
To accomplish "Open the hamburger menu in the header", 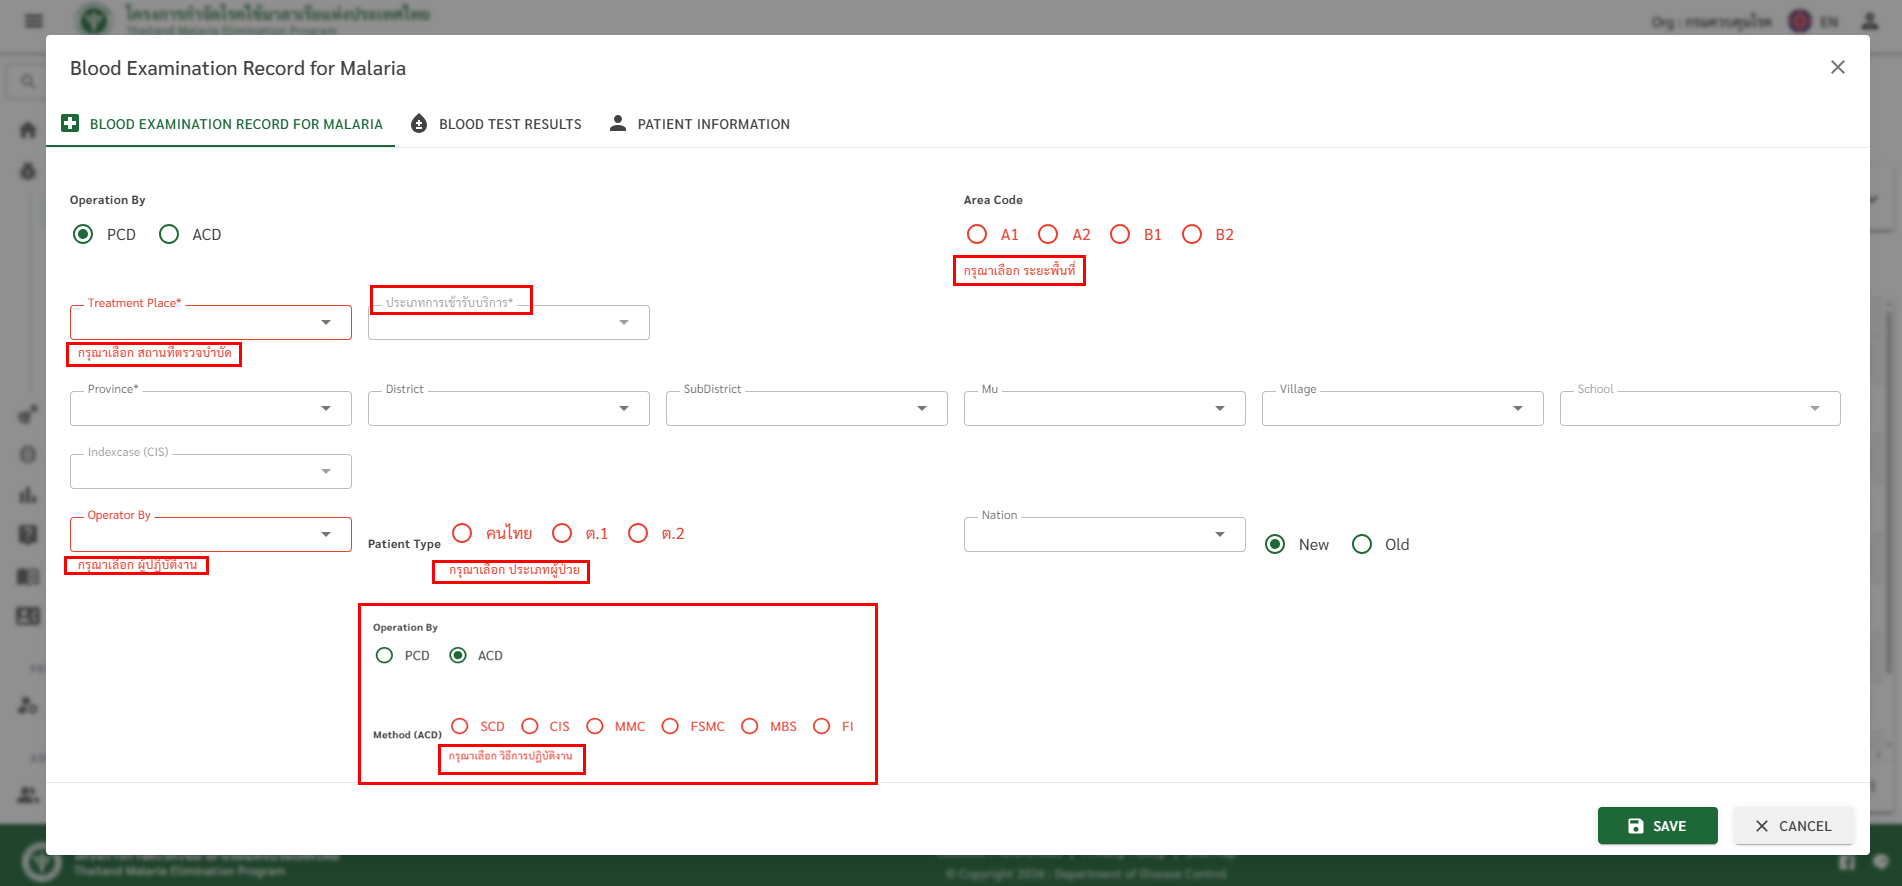I will click(34, 21).
